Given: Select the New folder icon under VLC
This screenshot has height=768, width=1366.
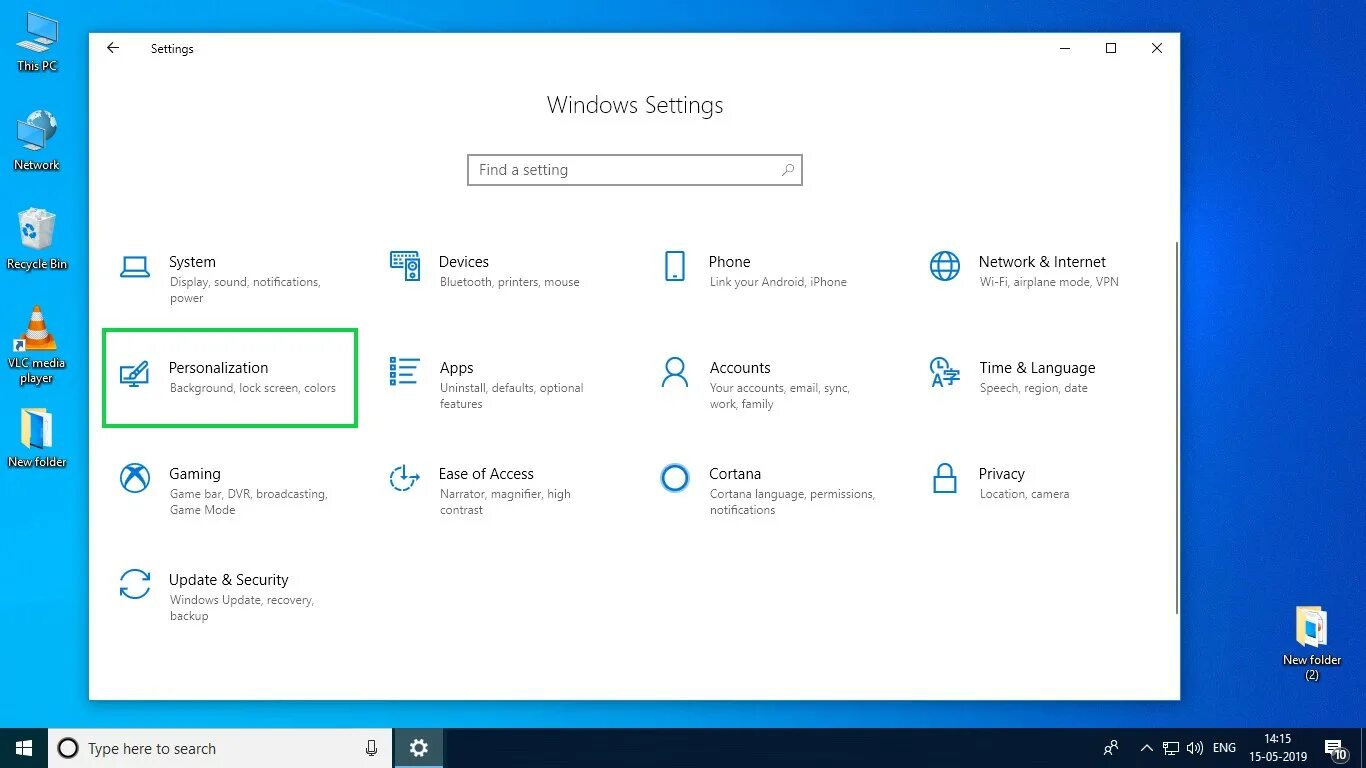Looking at the screenshot, I should pyautogui.click(x=37, y=437).
